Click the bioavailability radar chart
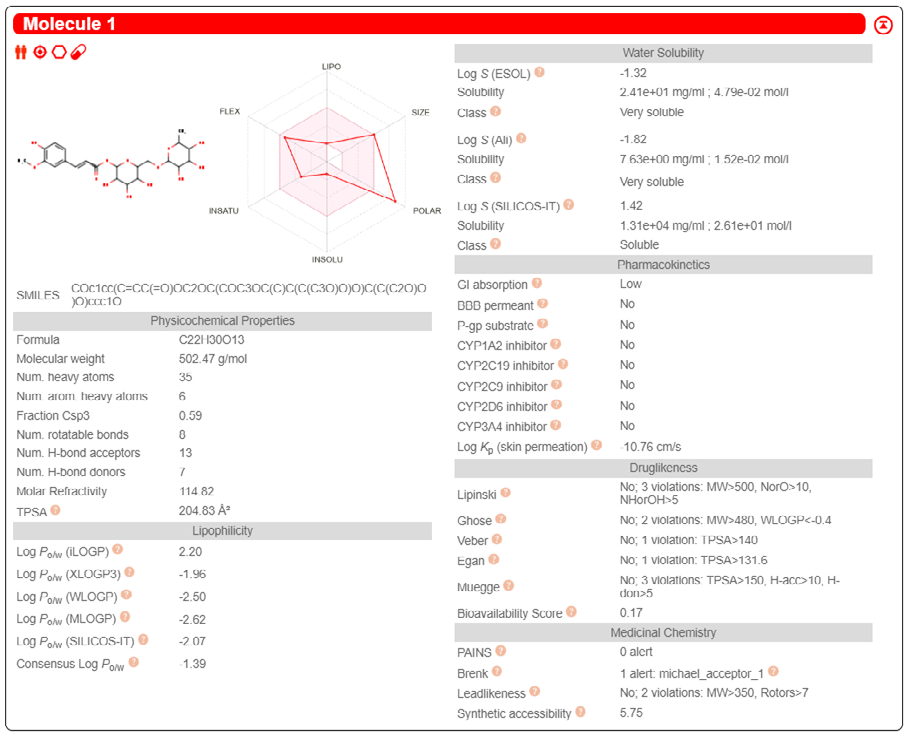Screen dimensions: 910x740 [328, 163]
